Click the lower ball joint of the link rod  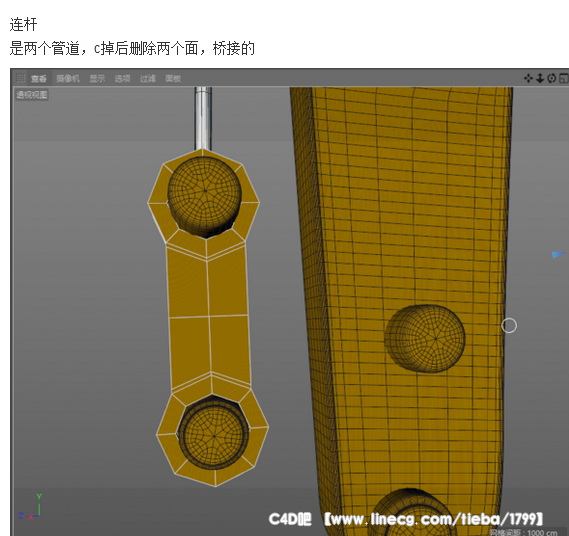(213, 435)
